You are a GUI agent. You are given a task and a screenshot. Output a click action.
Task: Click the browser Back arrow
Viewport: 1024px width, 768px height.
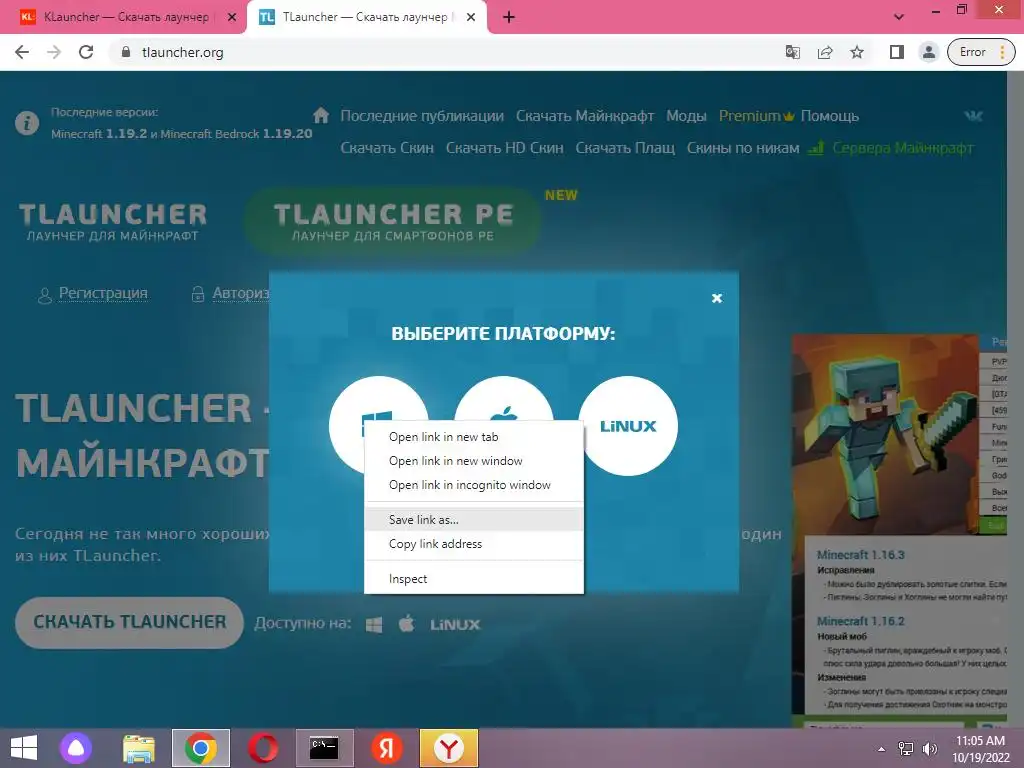tap(22, 52)
